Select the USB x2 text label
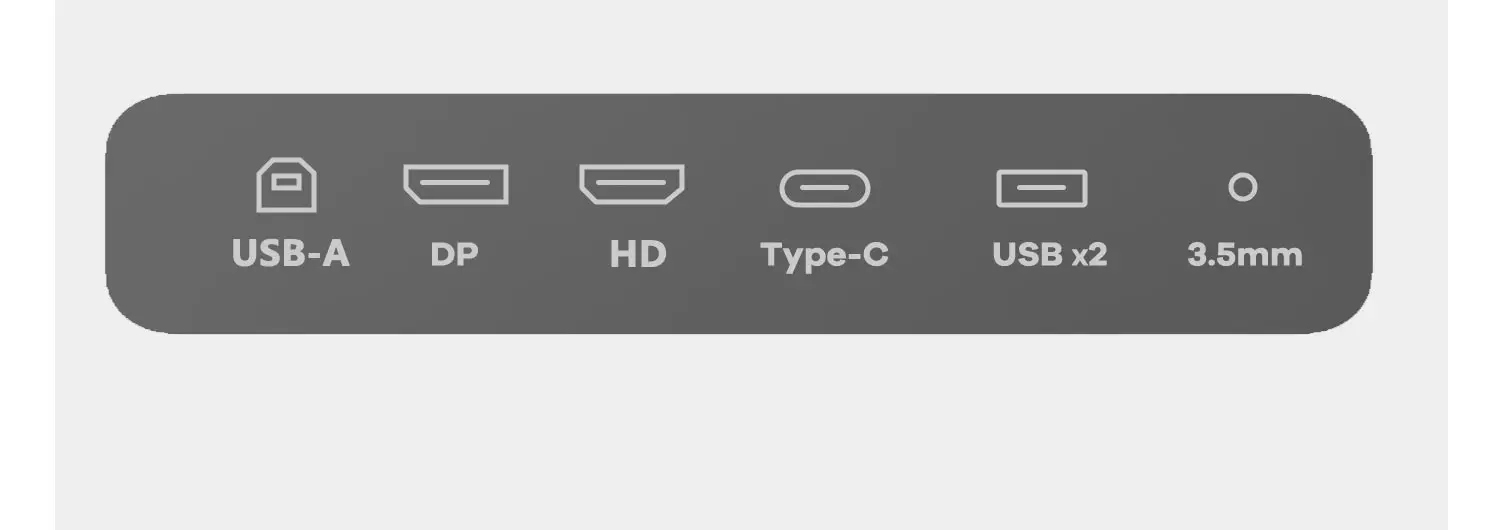Image resolution: width=1500 pixels, height=530 pixels. 1050,254
